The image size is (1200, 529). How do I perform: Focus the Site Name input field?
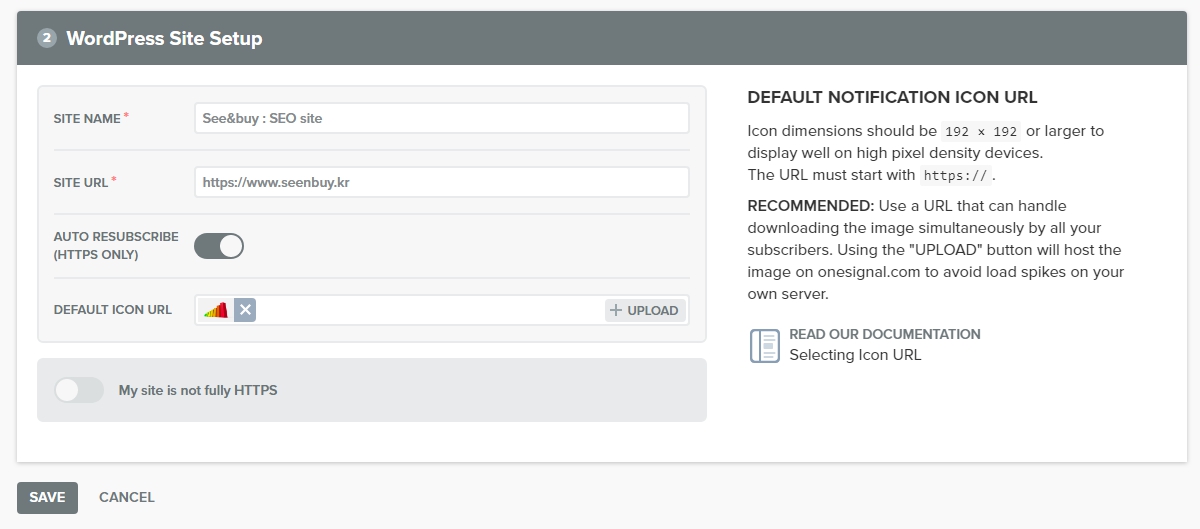pyautogui.click(x=441, y=118)
